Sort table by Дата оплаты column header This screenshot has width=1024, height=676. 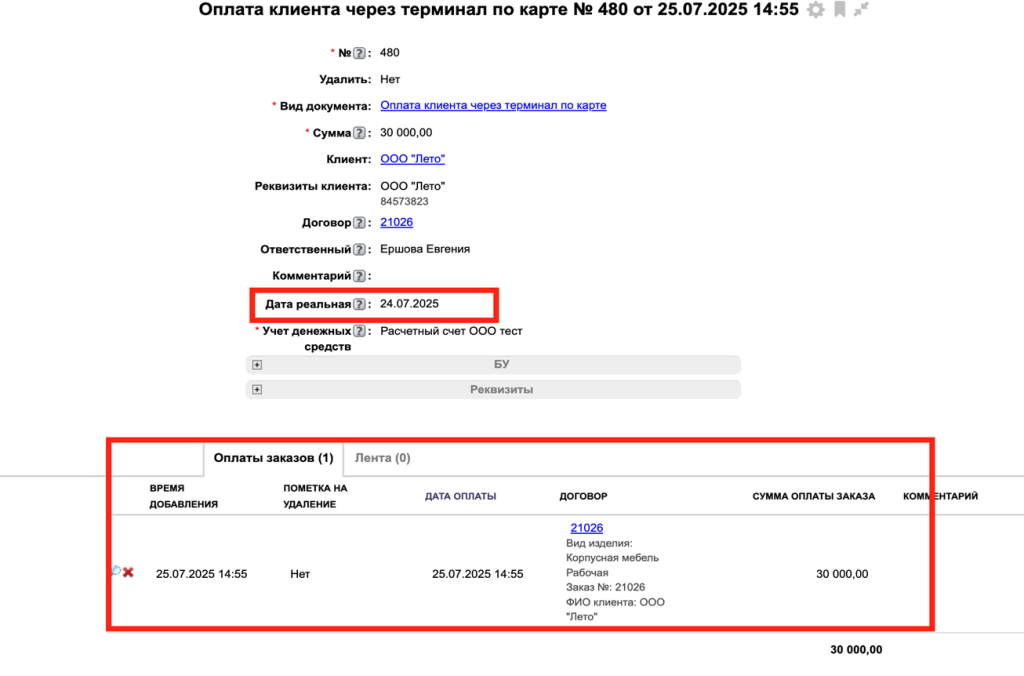[x=460, y=496]
